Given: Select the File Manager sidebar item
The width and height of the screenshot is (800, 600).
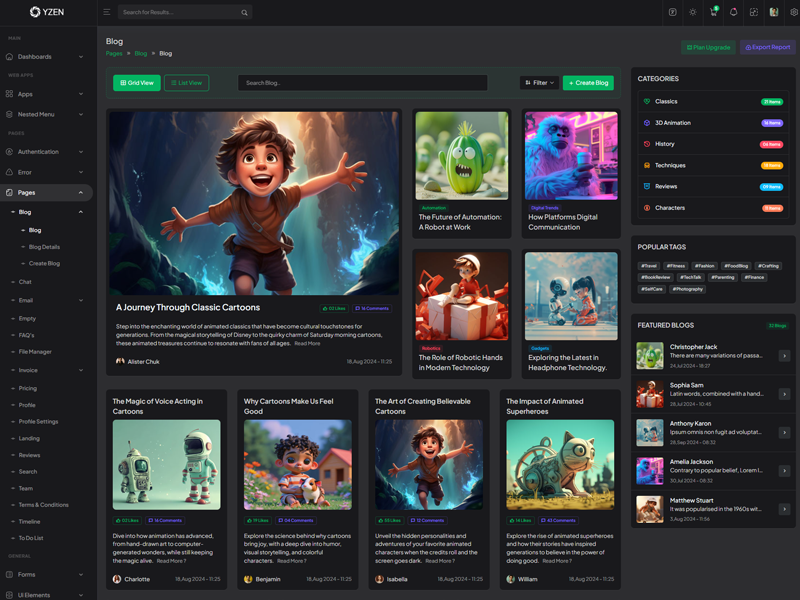Looking at the screenshot, I should click(35, 352).
